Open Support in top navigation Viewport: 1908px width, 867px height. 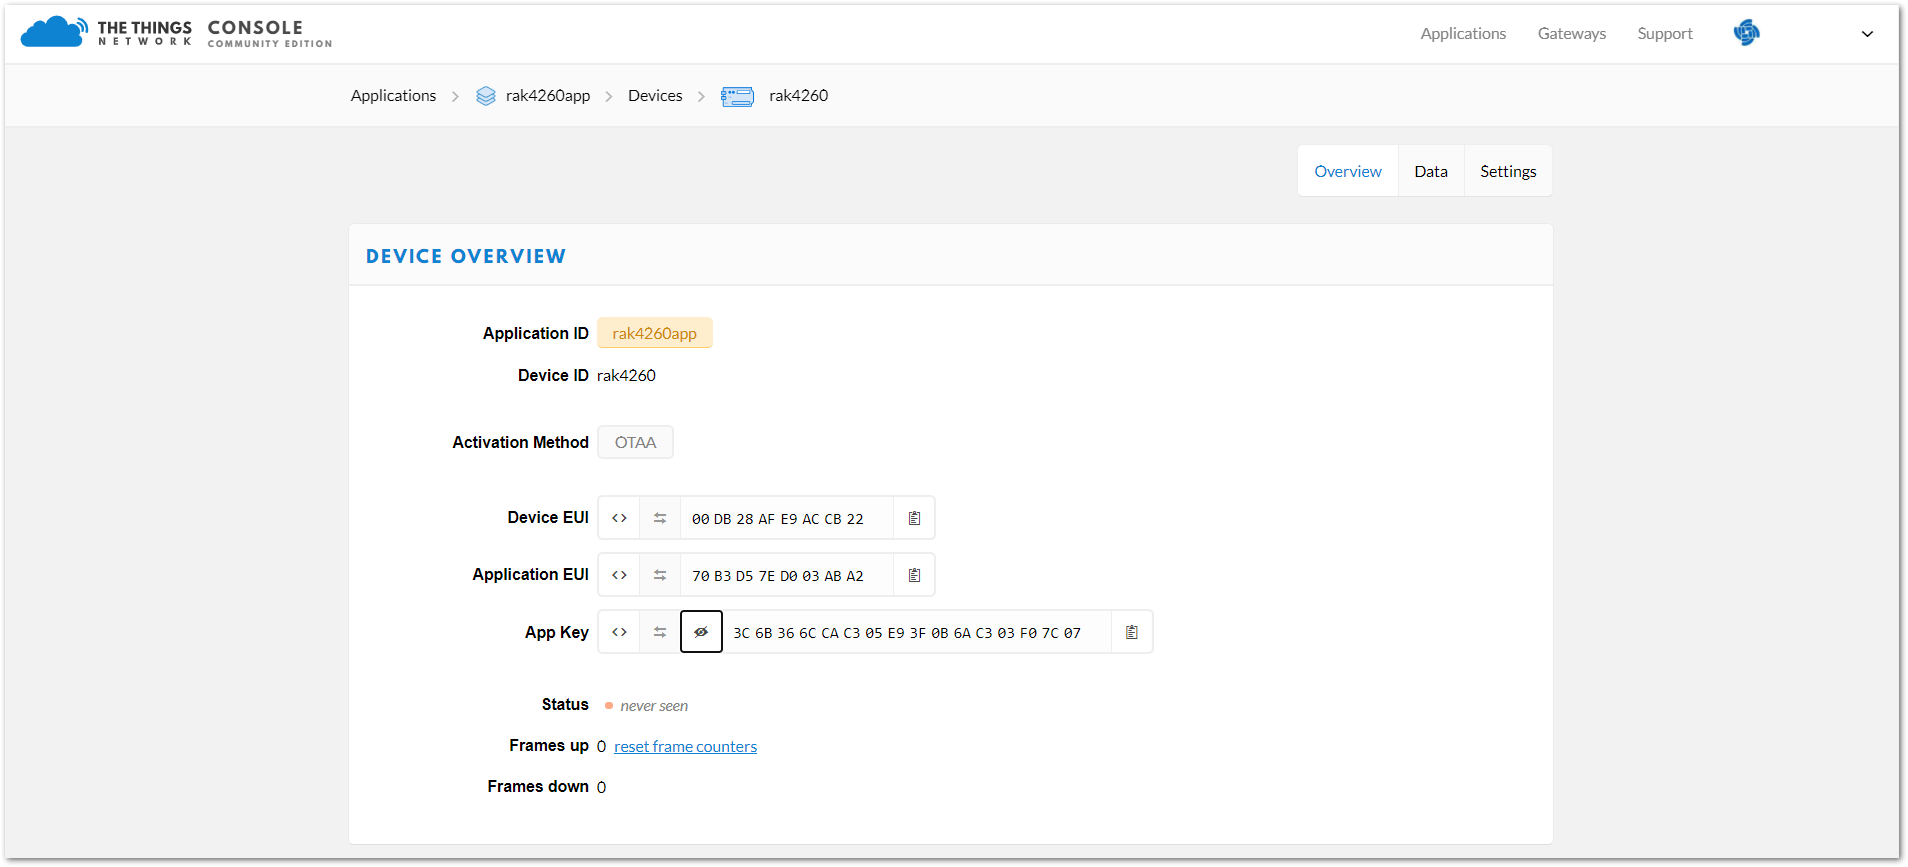pyautogui.click(x=1665, y=33)
